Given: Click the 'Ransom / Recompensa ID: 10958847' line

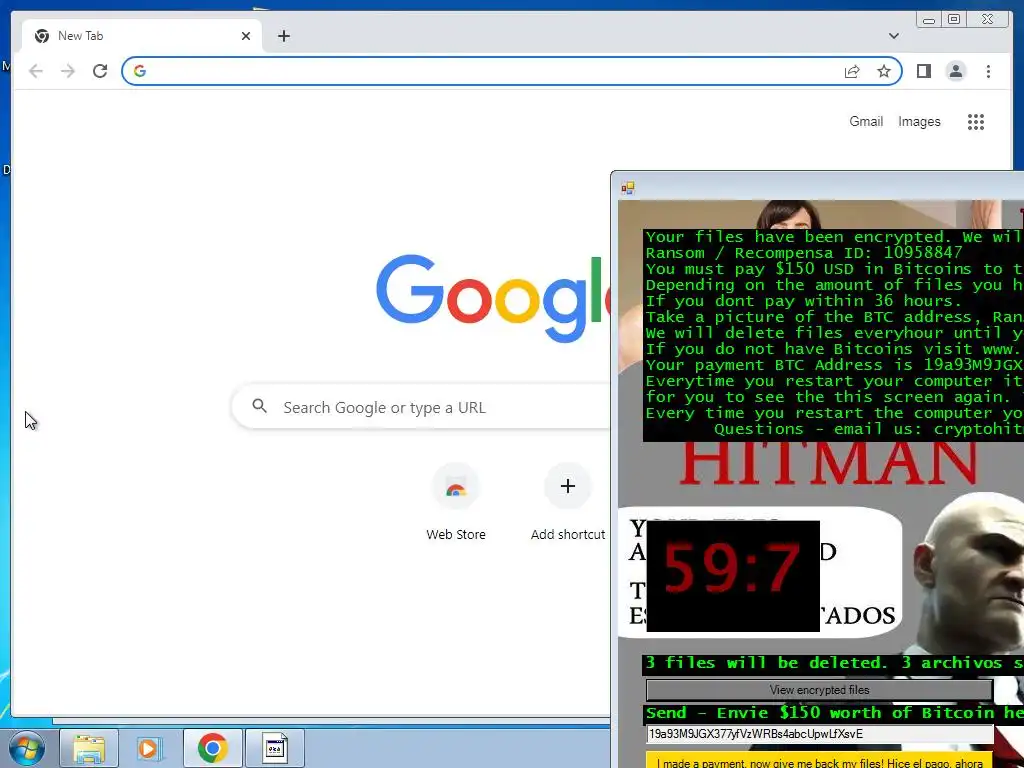Looking at the screenshot, I should click(804, 253).
